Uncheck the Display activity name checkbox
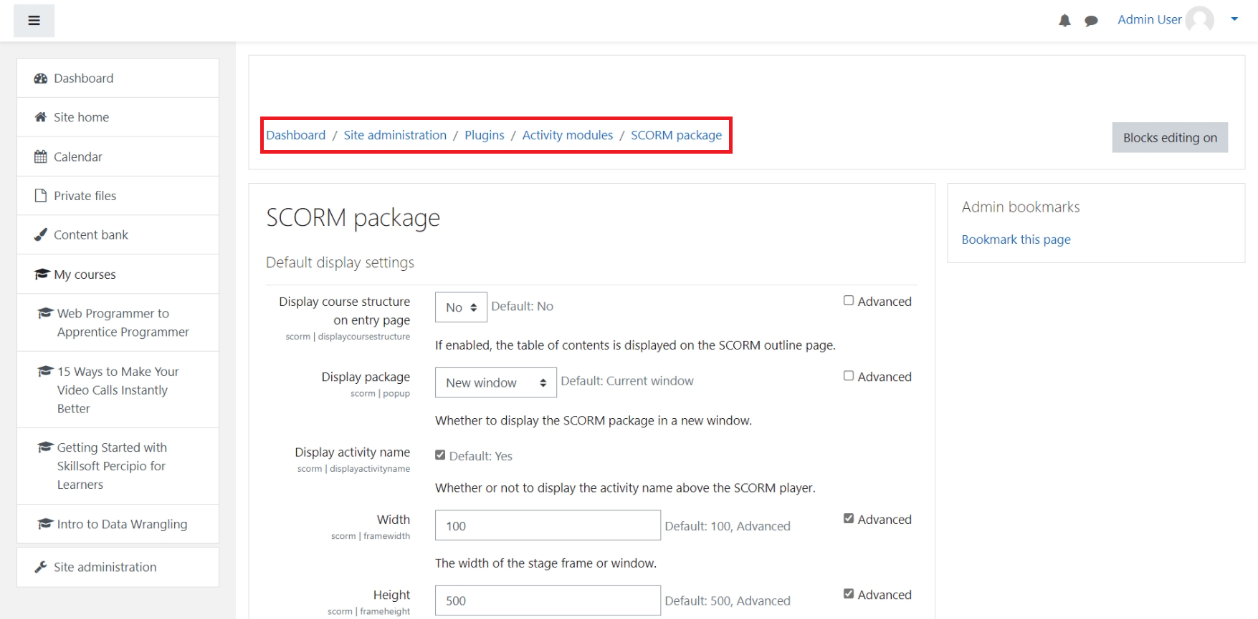This screenshot has height=619, width=1258. pos(441,456)
